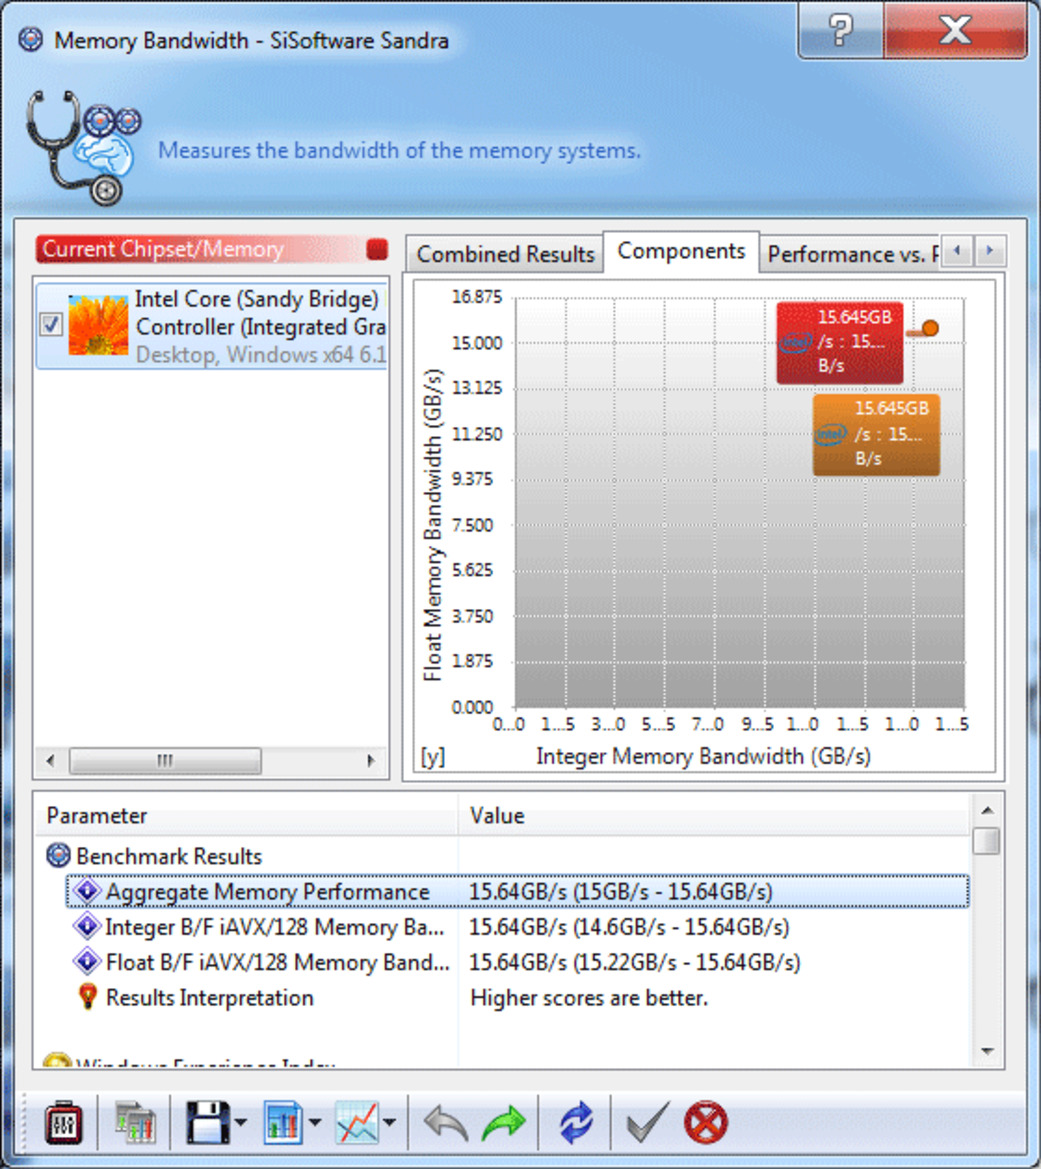Select the Aggregate Memory Performance row
Image resolution: width=1041 pixels, height=1169 pixels.
pos(518,892)
